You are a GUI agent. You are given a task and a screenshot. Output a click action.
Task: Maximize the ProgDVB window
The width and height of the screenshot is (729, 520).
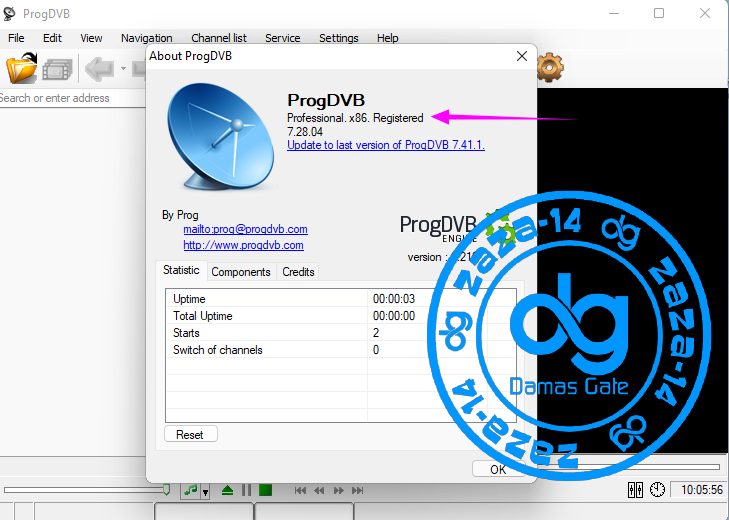pos(659,13)
